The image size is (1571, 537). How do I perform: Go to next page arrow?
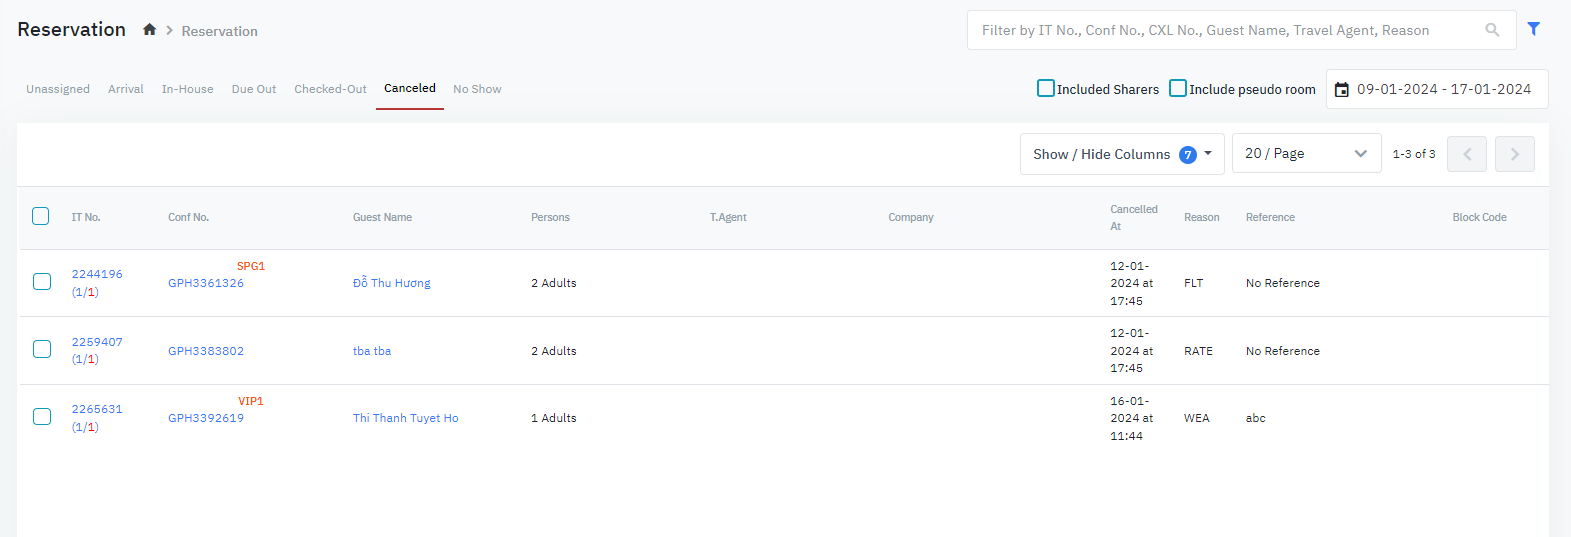1515,154
